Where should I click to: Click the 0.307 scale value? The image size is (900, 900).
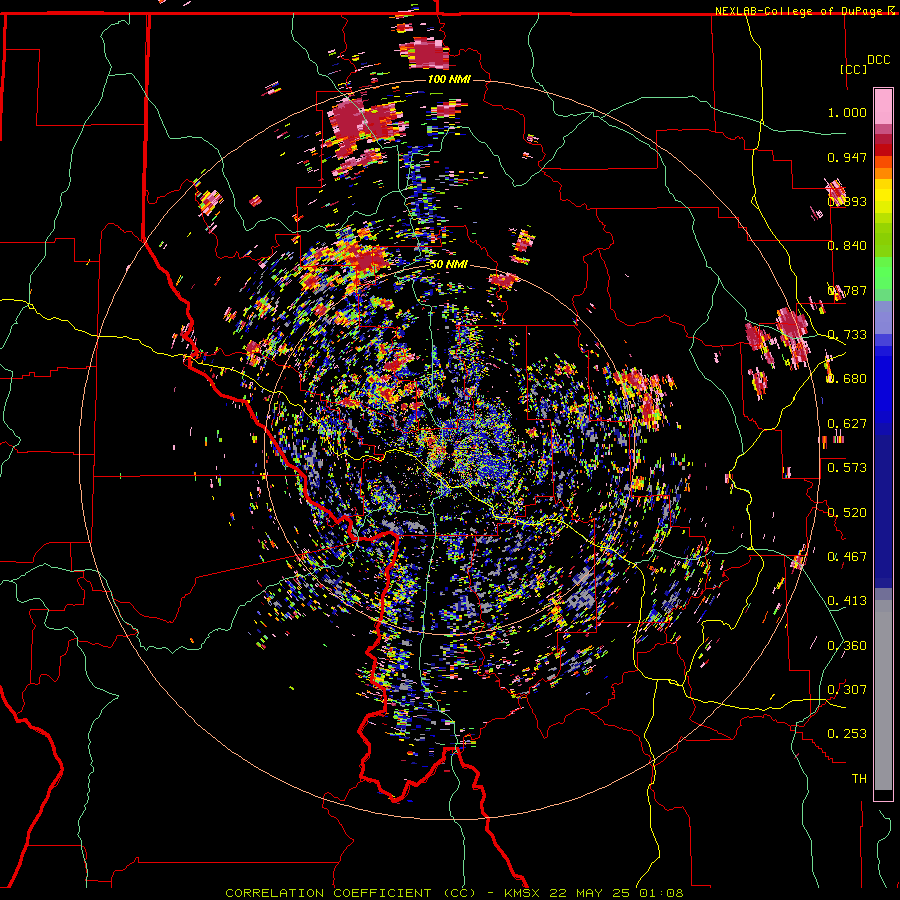coord(847,690)
